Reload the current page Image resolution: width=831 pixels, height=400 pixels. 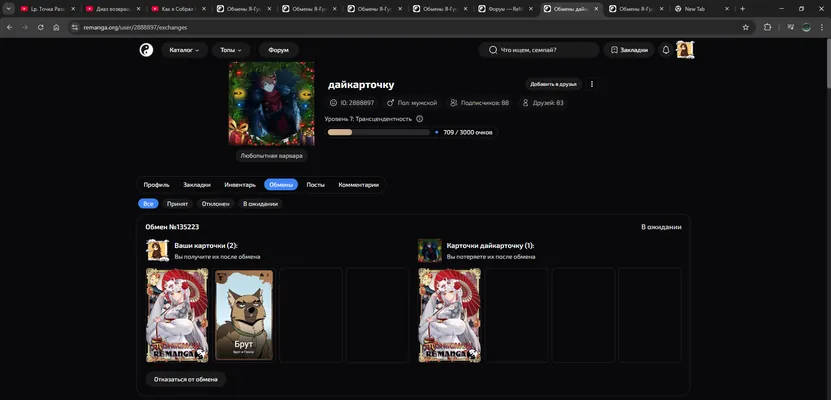[x=40, y=27]
